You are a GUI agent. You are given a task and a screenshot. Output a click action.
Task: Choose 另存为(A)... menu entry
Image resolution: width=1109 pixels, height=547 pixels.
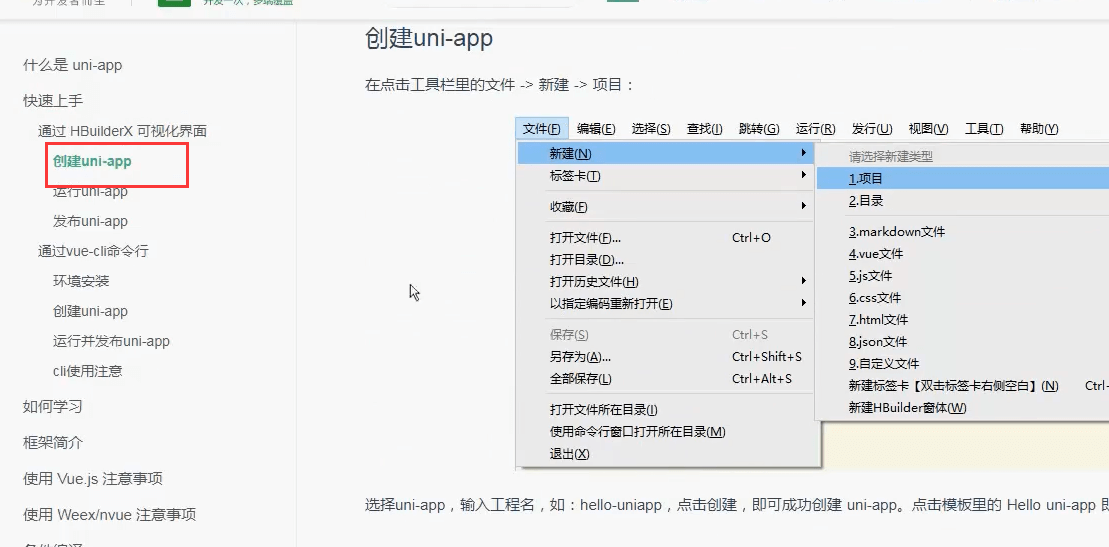666,357
